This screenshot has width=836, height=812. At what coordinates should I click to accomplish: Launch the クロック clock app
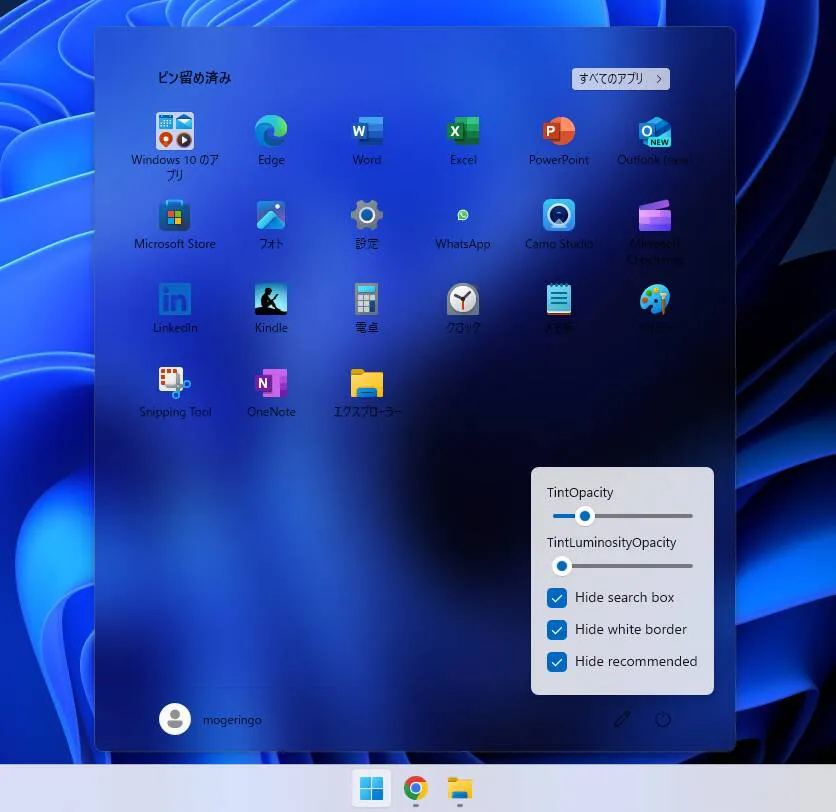coord(463,308)
